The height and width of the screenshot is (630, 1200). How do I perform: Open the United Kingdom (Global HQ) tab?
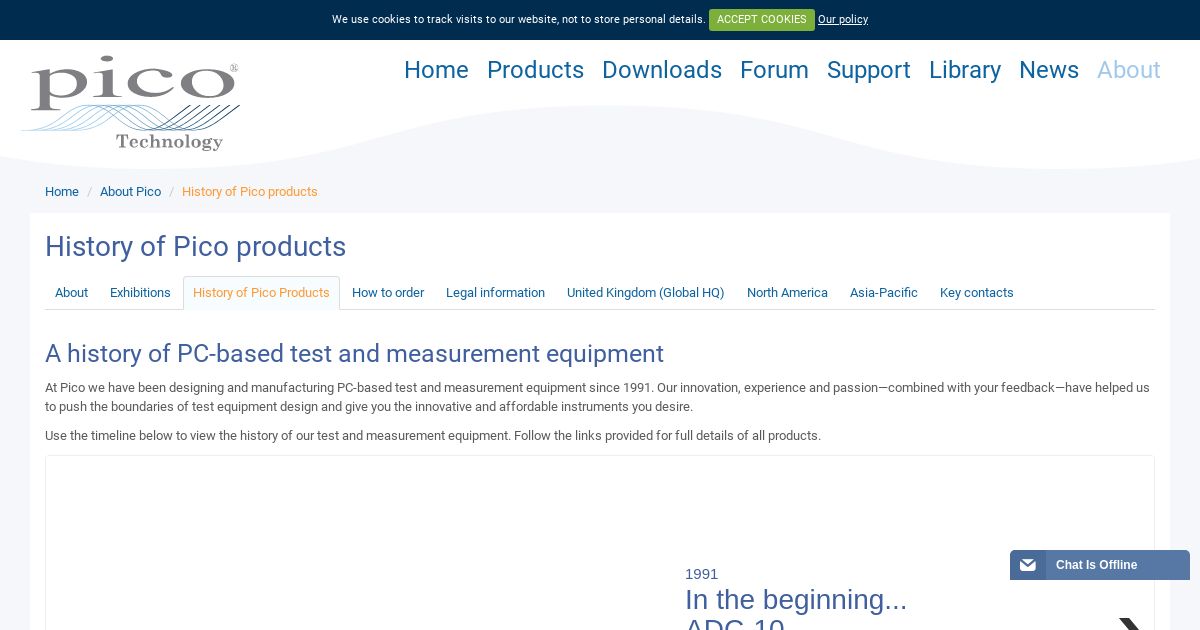tap(646, 293)
